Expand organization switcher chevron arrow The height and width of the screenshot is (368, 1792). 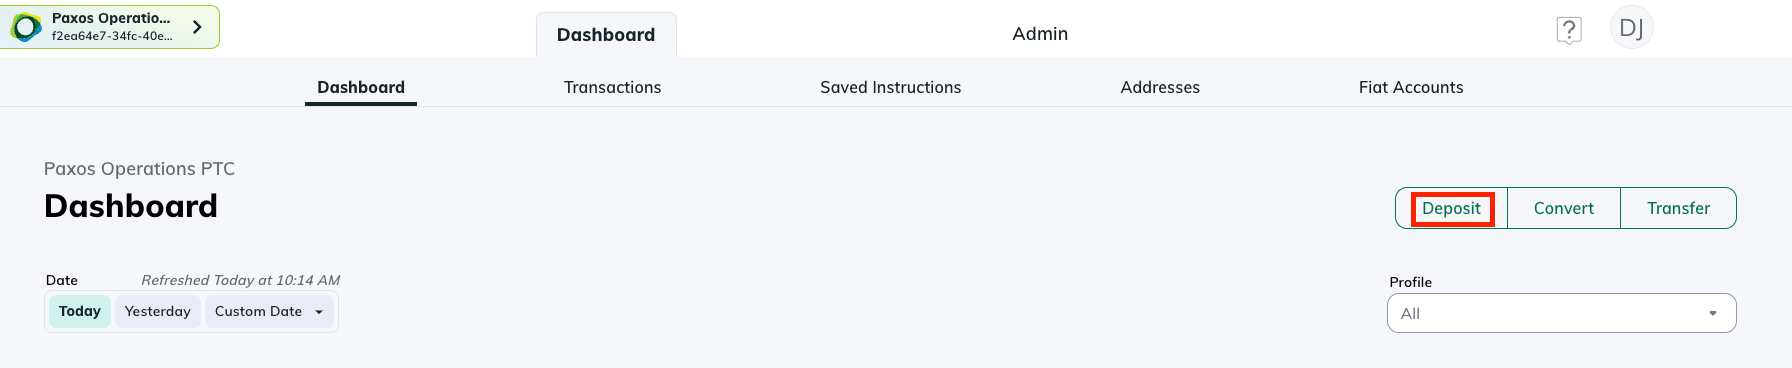pyautogui.click(x=197, y=27)
